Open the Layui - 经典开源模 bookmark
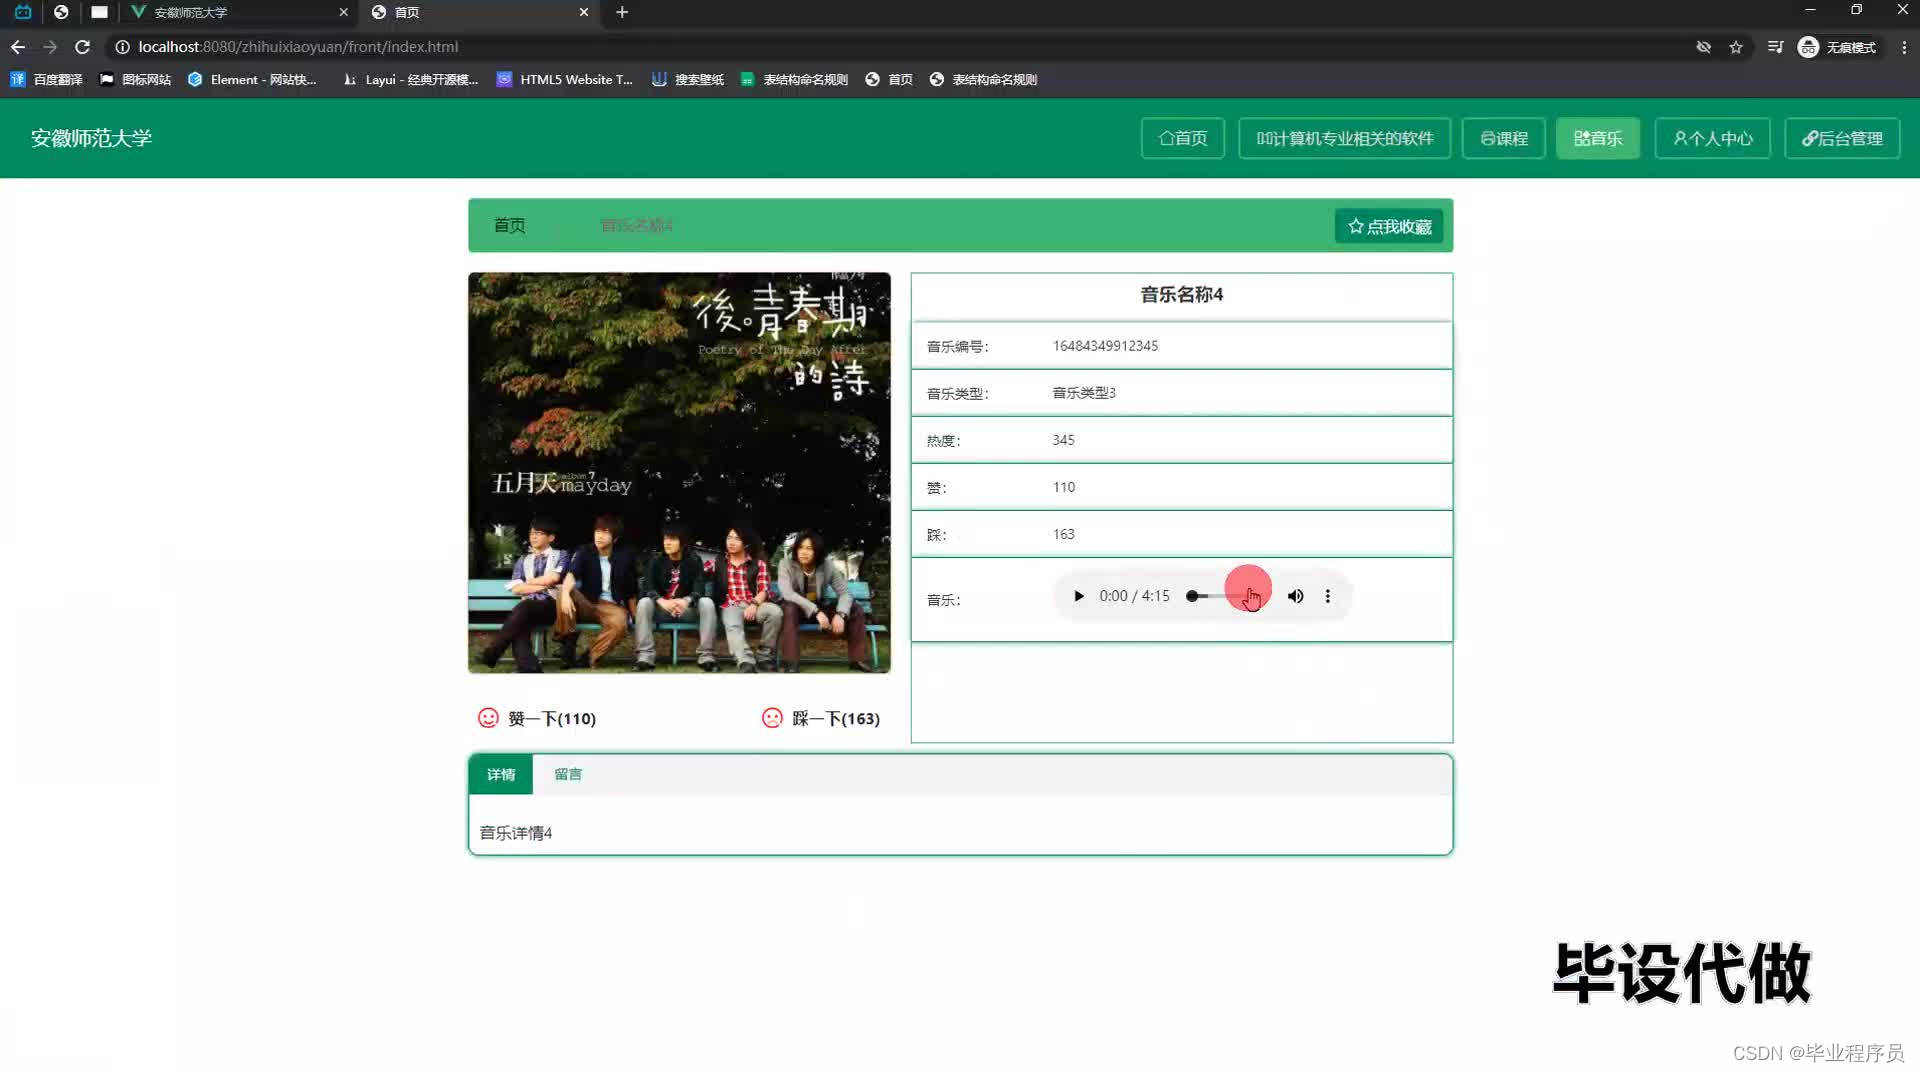Screen dimensions: 1920x1072 410,79
